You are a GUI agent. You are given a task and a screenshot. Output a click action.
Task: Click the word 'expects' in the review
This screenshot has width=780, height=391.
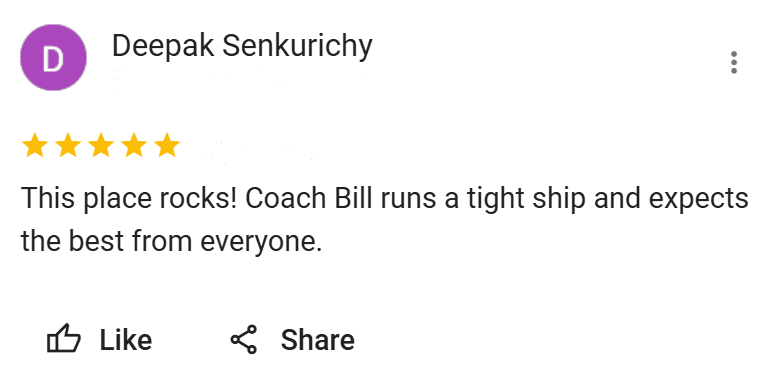point(698,200)
